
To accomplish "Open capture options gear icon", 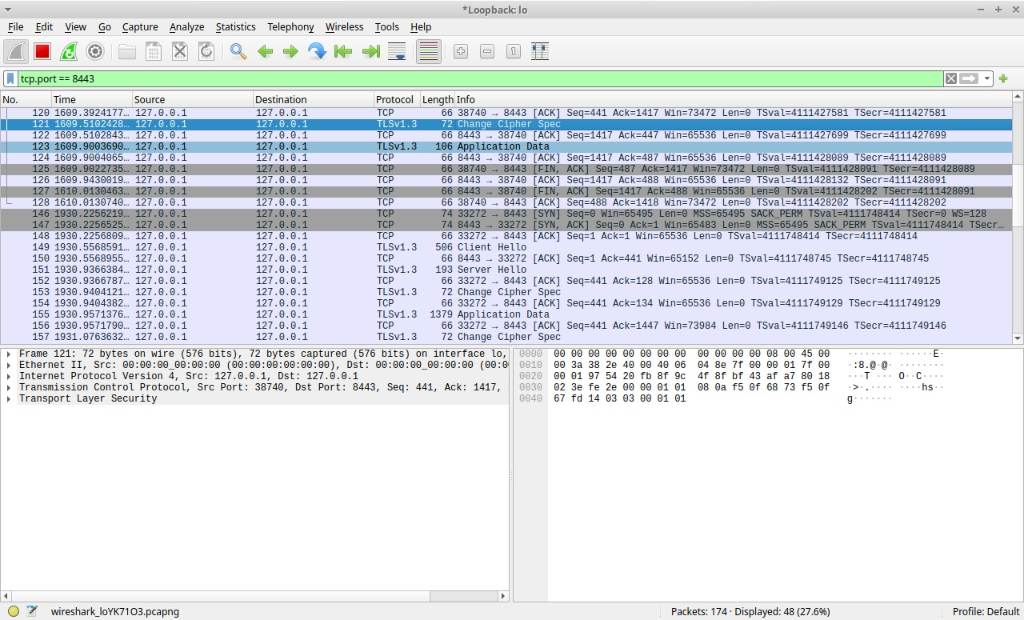I will [95, 52].
